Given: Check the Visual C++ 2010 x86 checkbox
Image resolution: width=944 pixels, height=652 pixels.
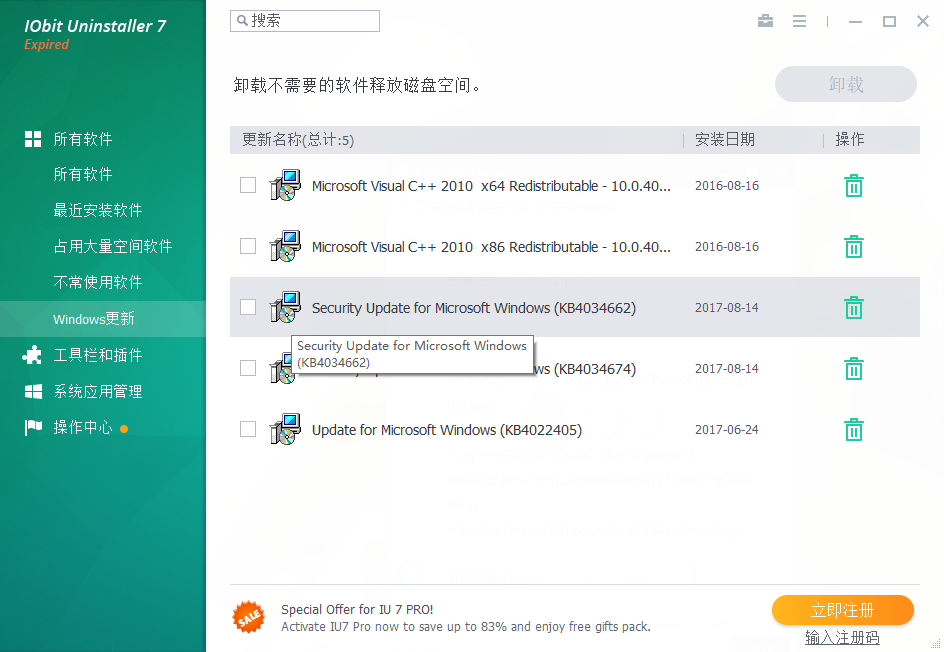Looking at the screenshot, I should 248,246.
